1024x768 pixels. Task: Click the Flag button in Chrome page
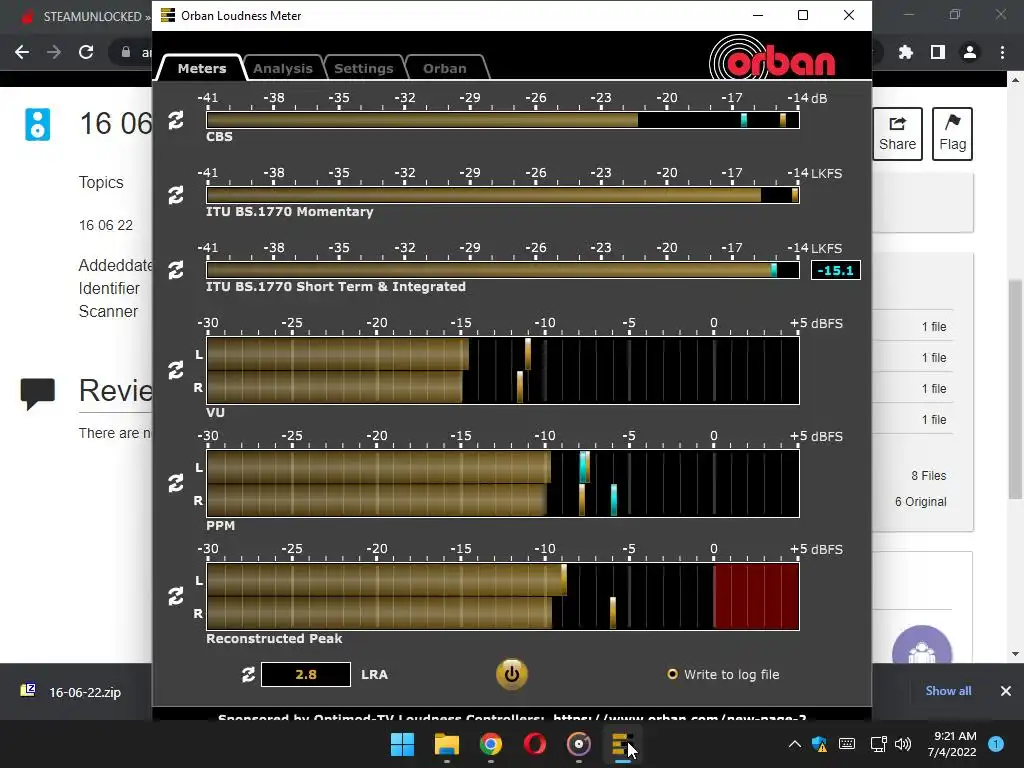click(952, 134)
